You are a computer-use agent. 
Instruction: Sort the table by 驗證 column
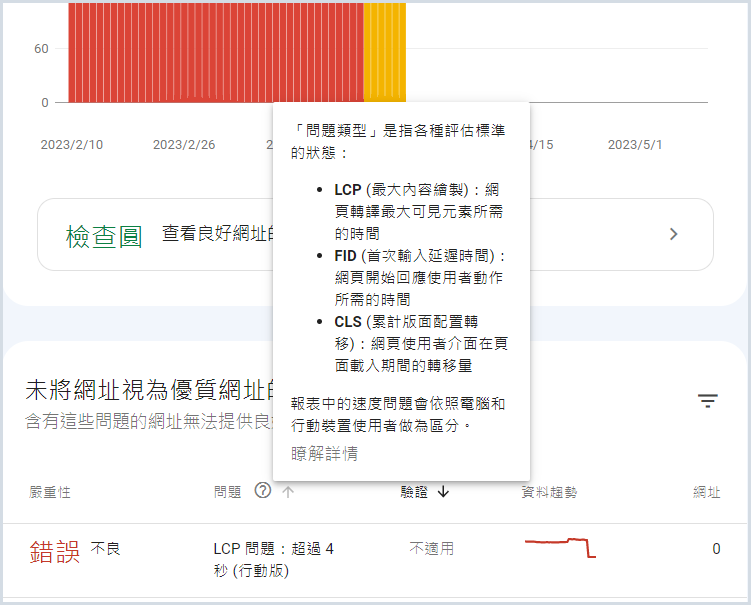[x=414, y=491]
